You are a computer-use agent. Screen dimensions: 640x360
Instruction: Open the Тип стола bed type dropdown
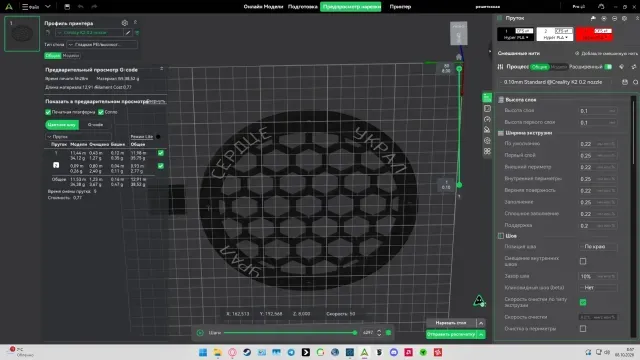[102, 44]
